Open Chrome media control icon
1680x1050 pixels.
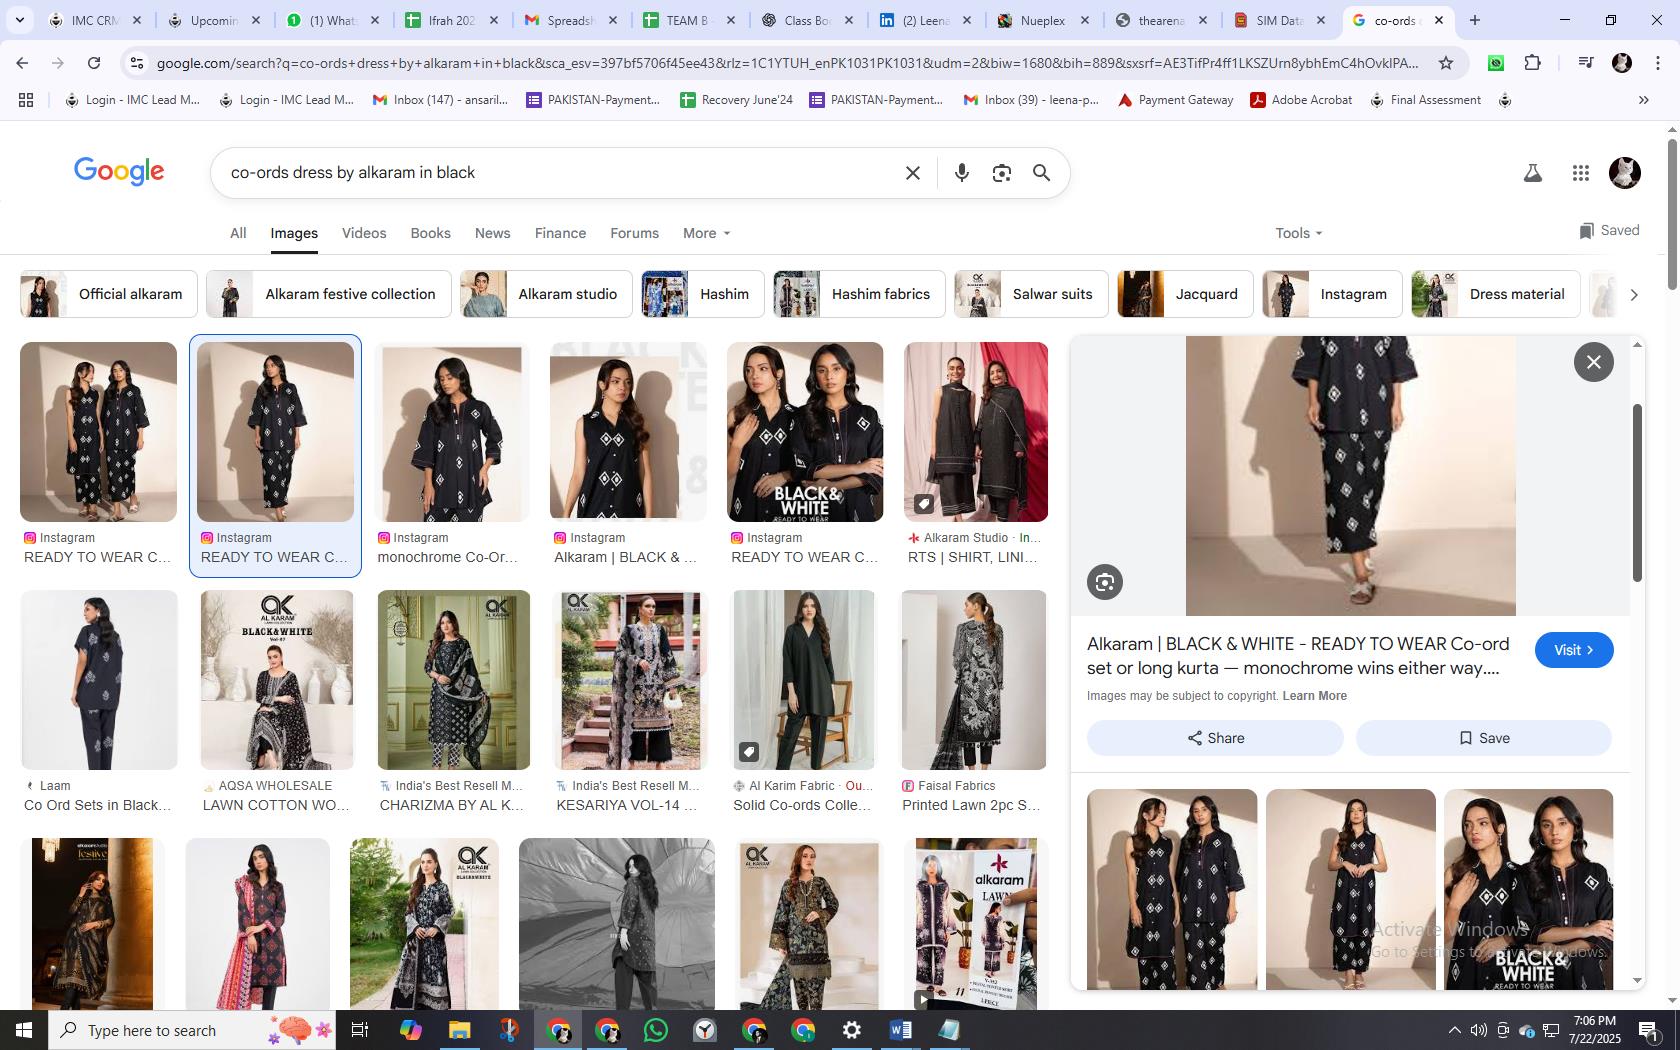pos(1584,63)
